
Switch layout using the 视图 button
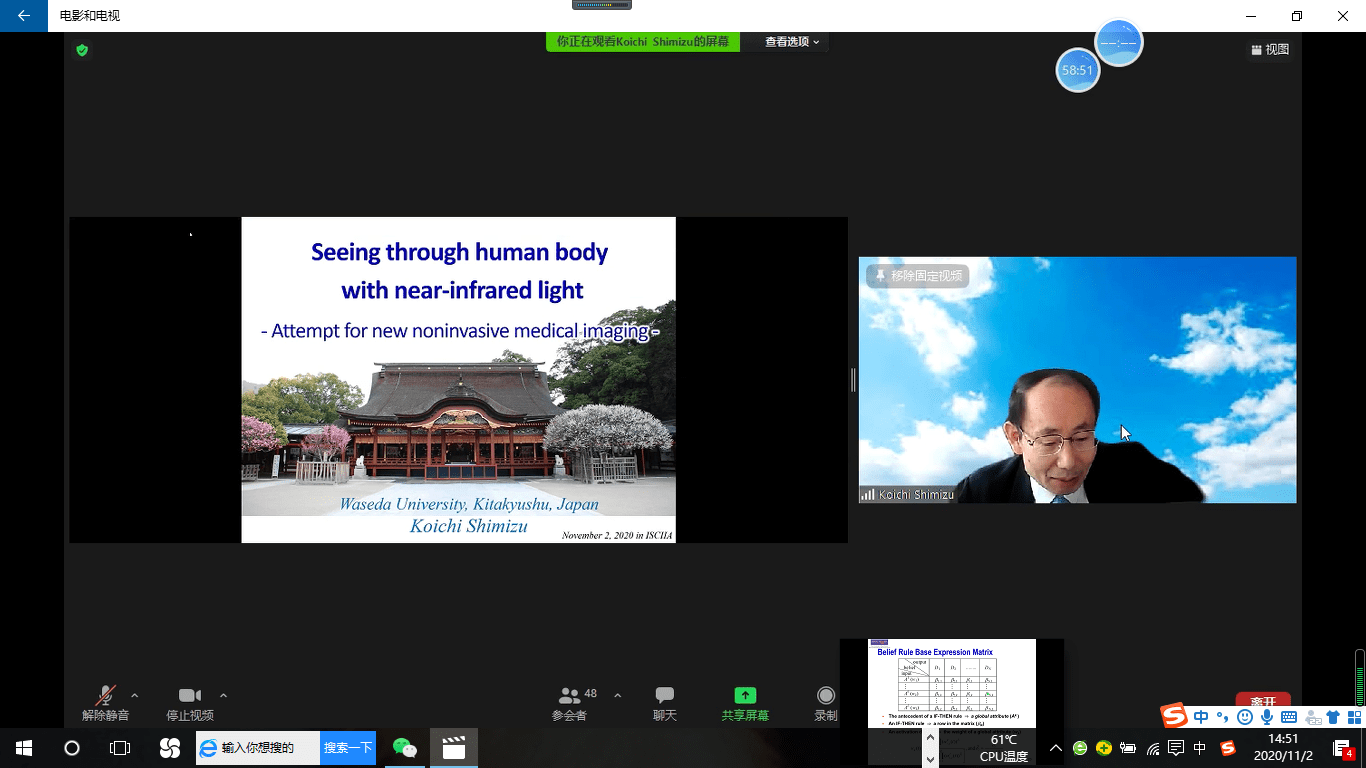pos(1270,50)
